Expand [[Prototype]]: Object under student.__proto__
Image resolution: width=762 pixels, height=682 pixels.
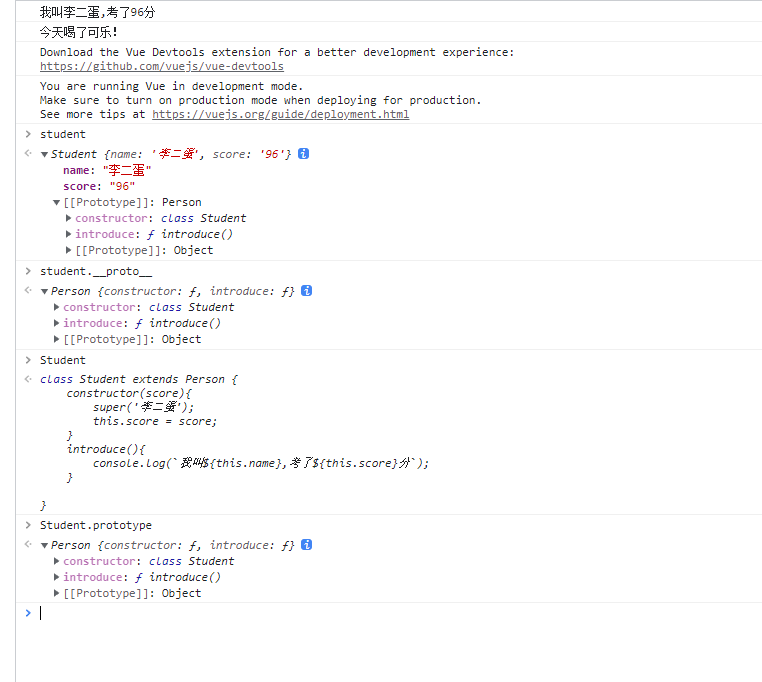pos(56,339)
